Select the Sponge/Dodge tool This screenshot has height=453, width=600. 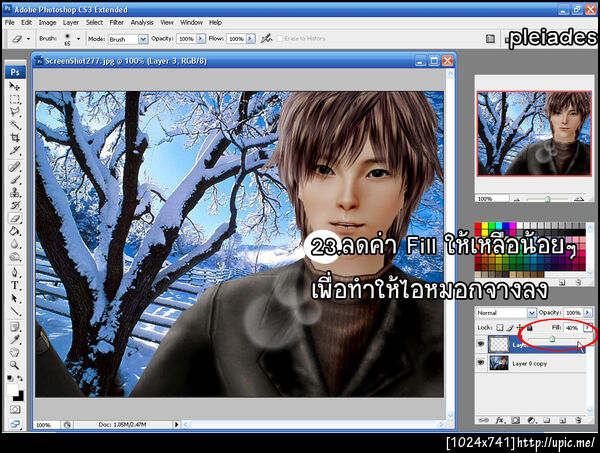click(15, 257)
